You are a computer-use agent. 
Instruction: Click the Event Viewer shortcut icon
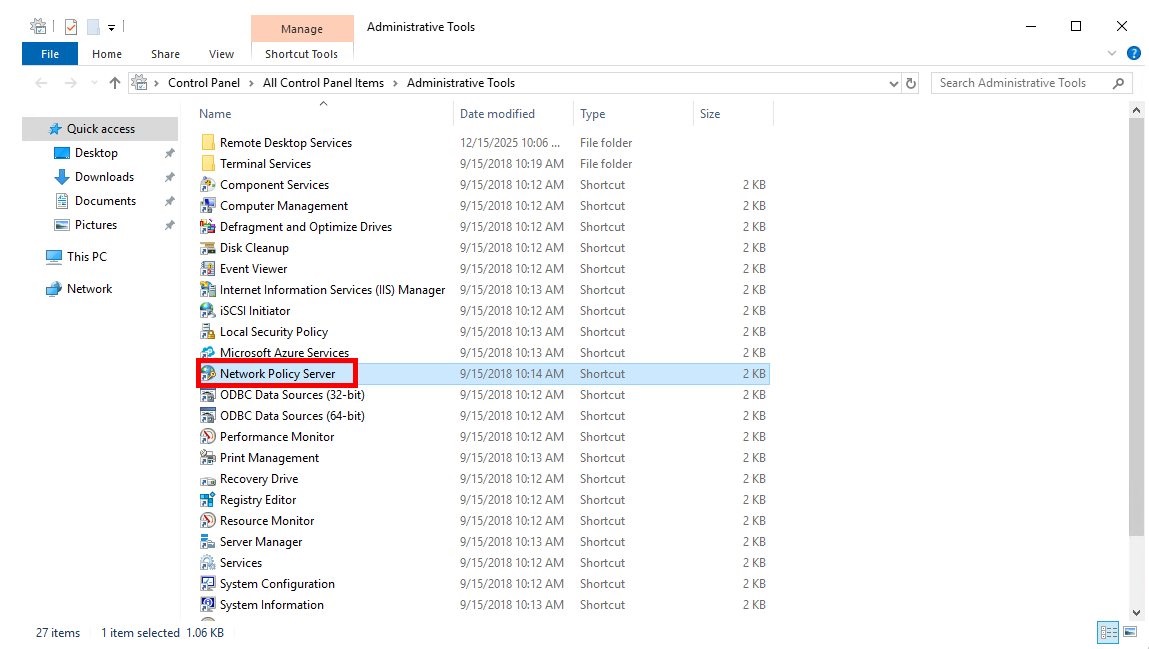208,269
